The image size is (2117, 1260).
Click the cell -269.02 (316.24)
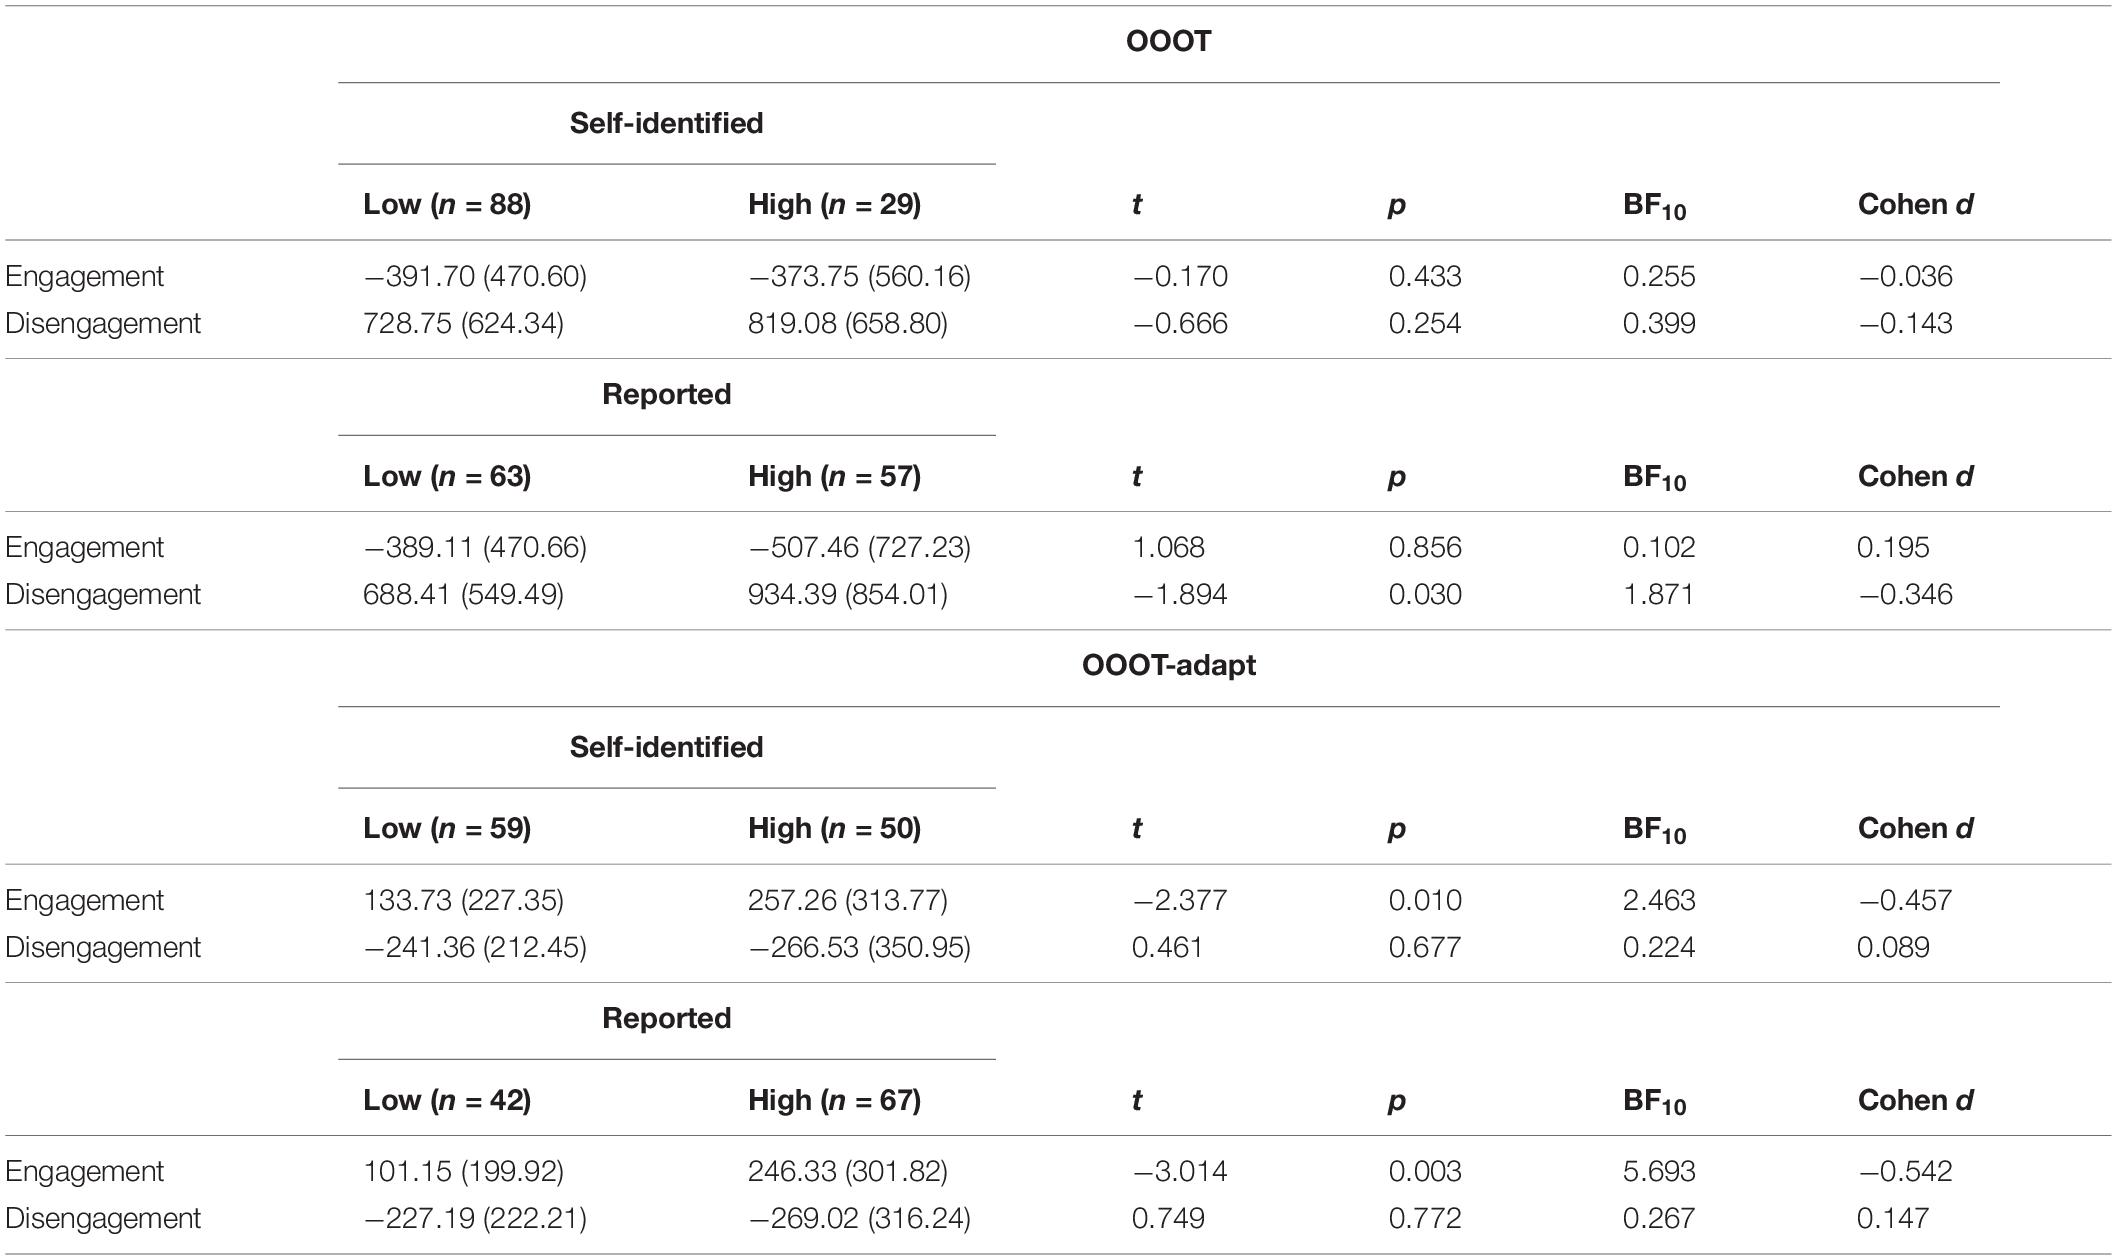click(x=859, y=1218)
